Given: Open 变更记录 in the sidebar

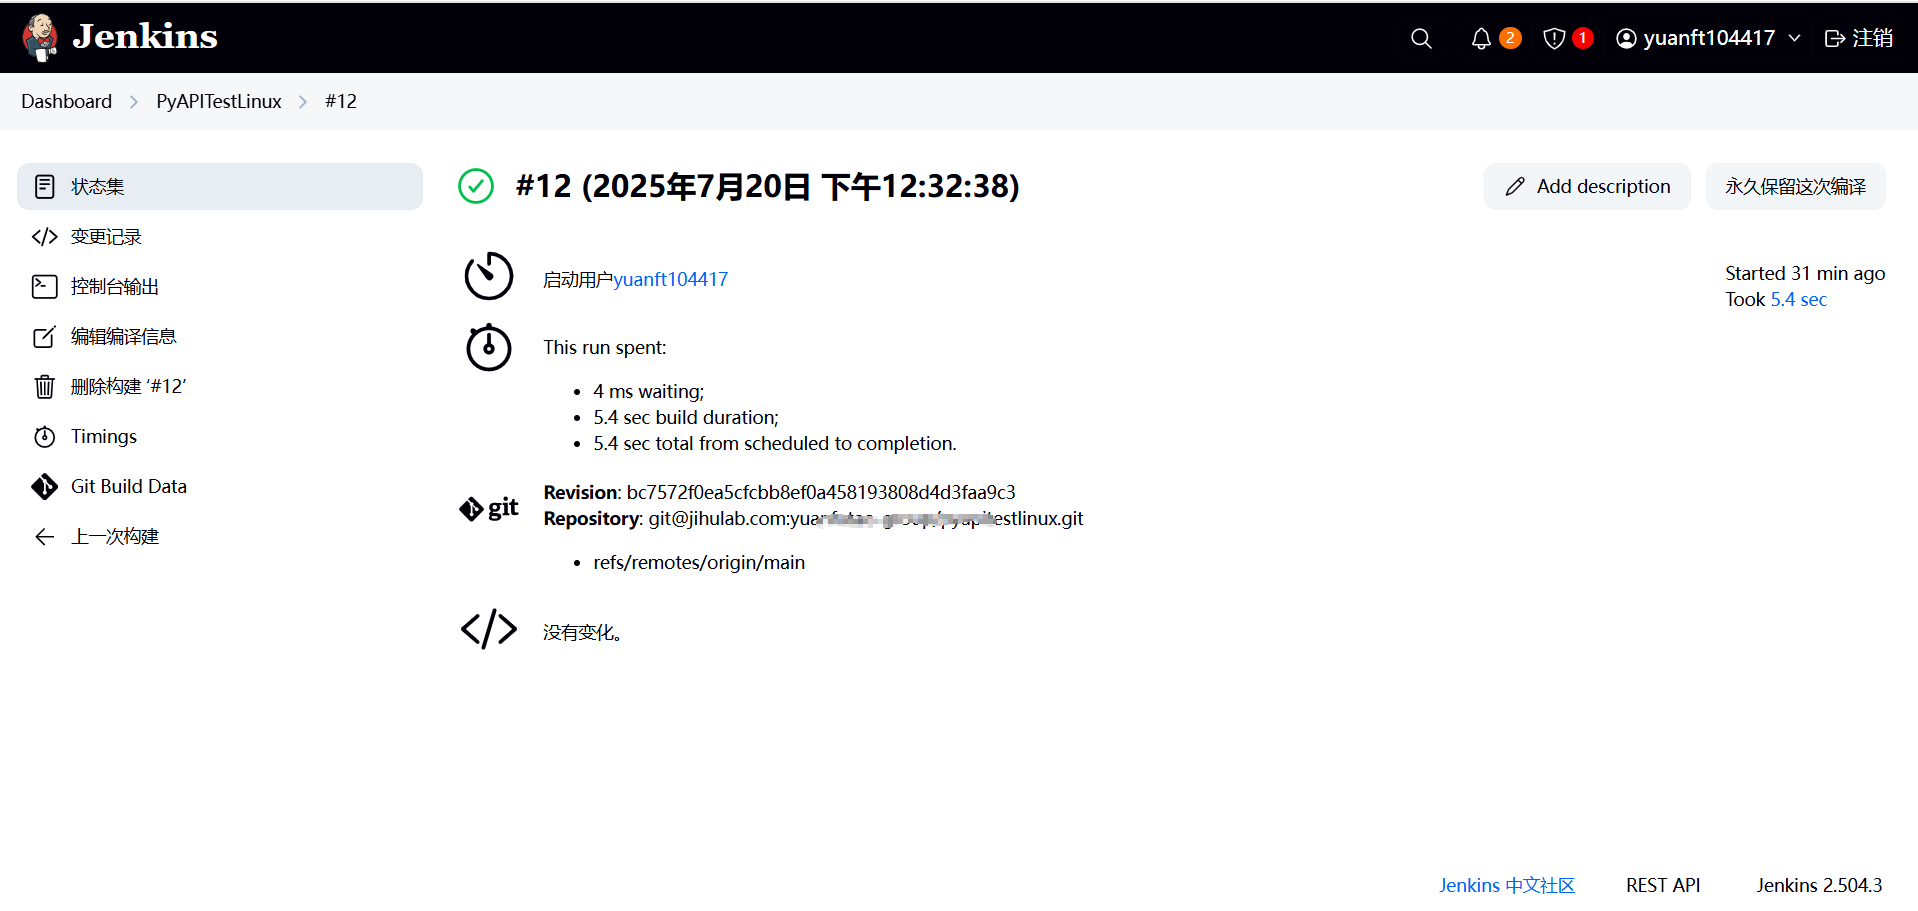Looking at the screenshot, I should (220, 236).
